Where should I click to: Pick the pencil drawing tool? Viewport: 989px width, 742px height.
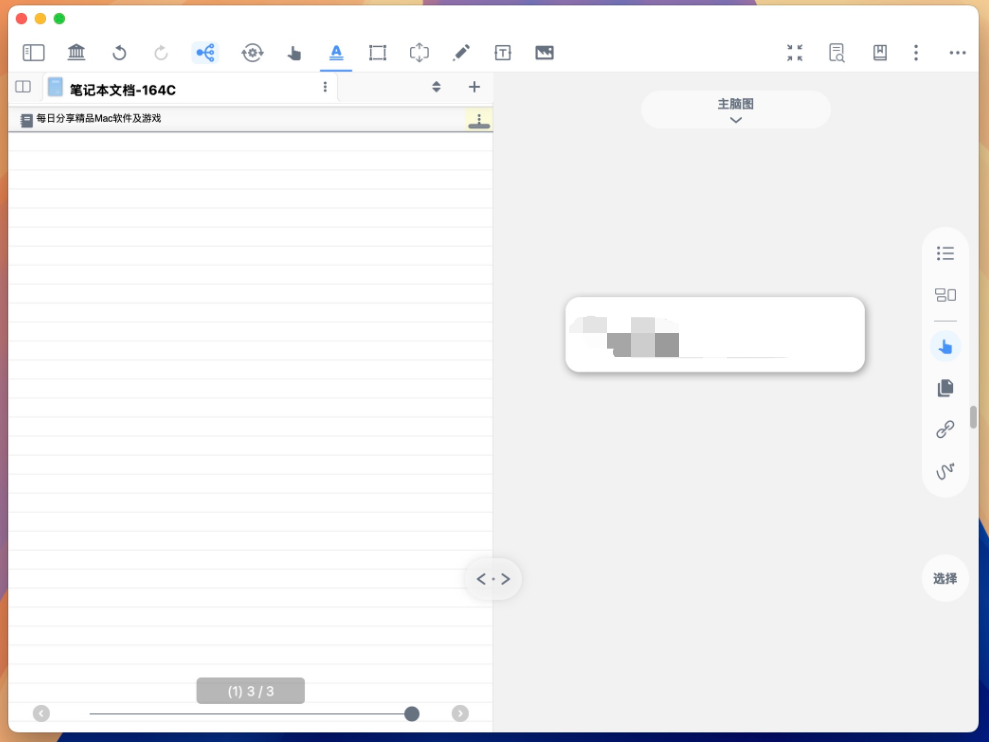461,53
